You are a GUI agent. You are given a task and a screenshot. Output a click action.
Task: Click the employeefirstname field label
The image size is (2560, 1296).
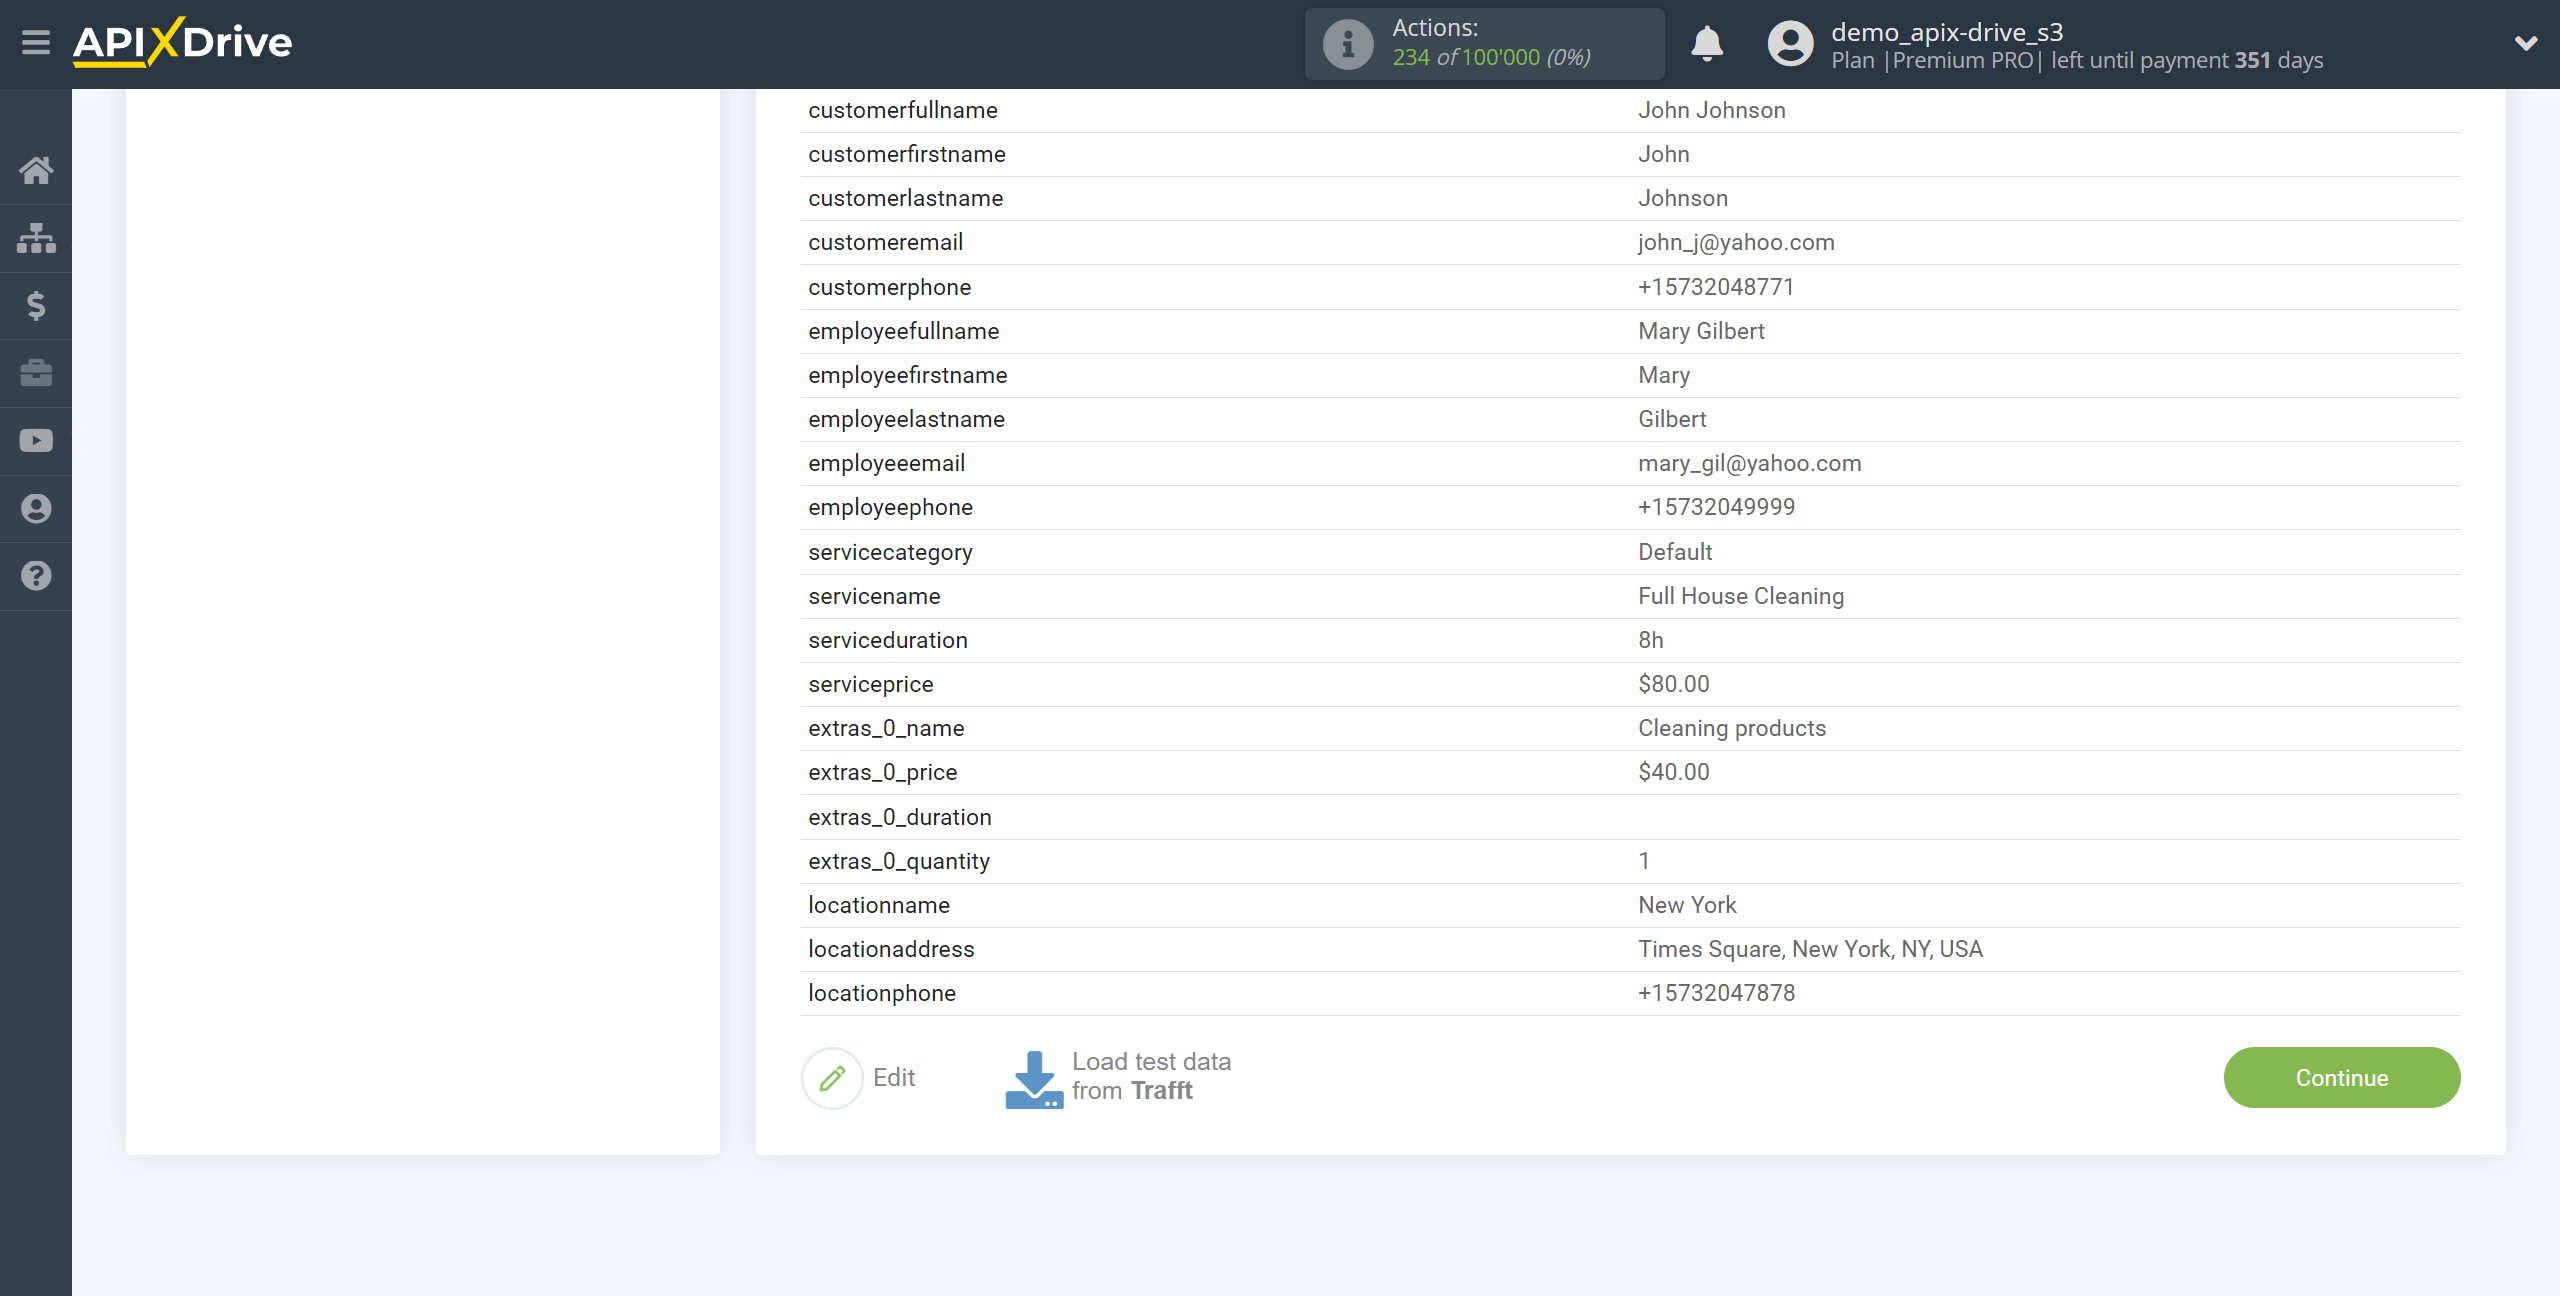[x=908, y=376]
